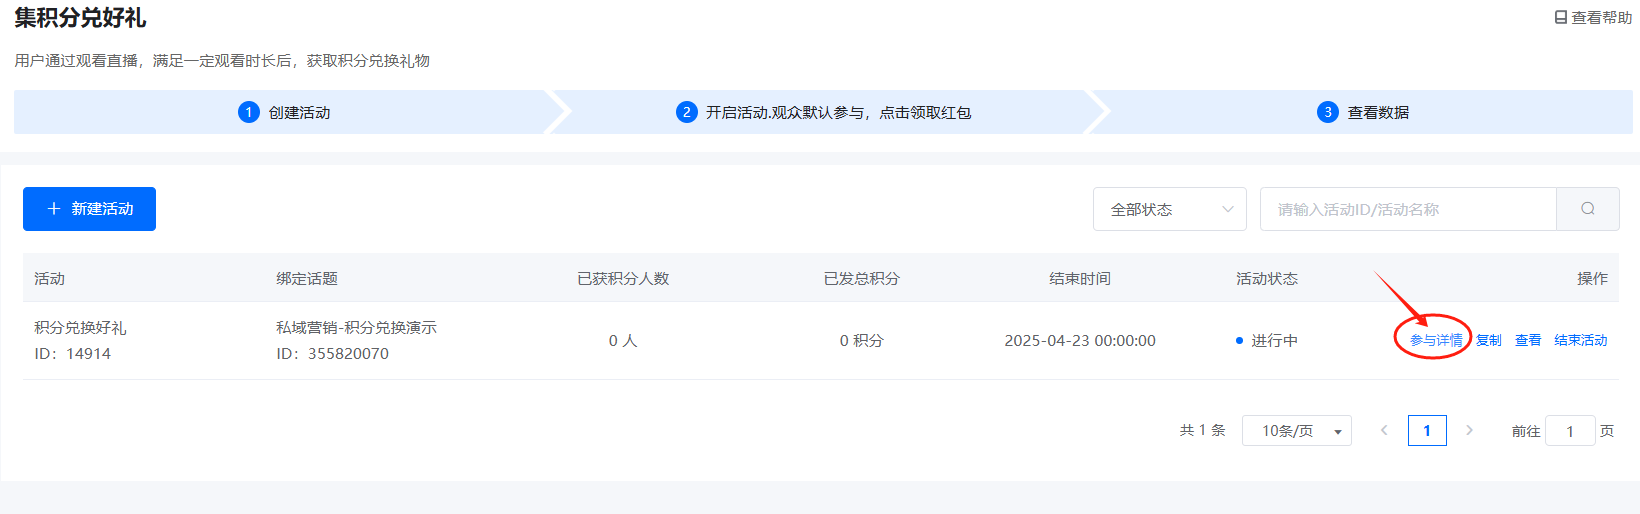Click the 已获积分人数 column header
1640x514 pixels.
[623, 279]
